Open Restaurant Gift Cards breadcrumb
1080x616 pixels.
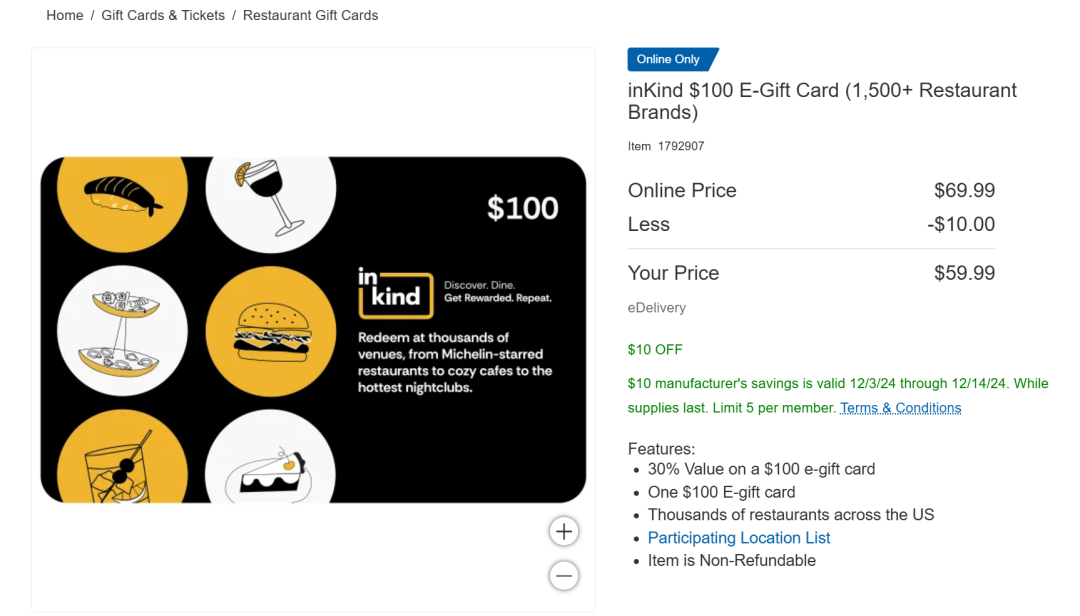(311, 15)
